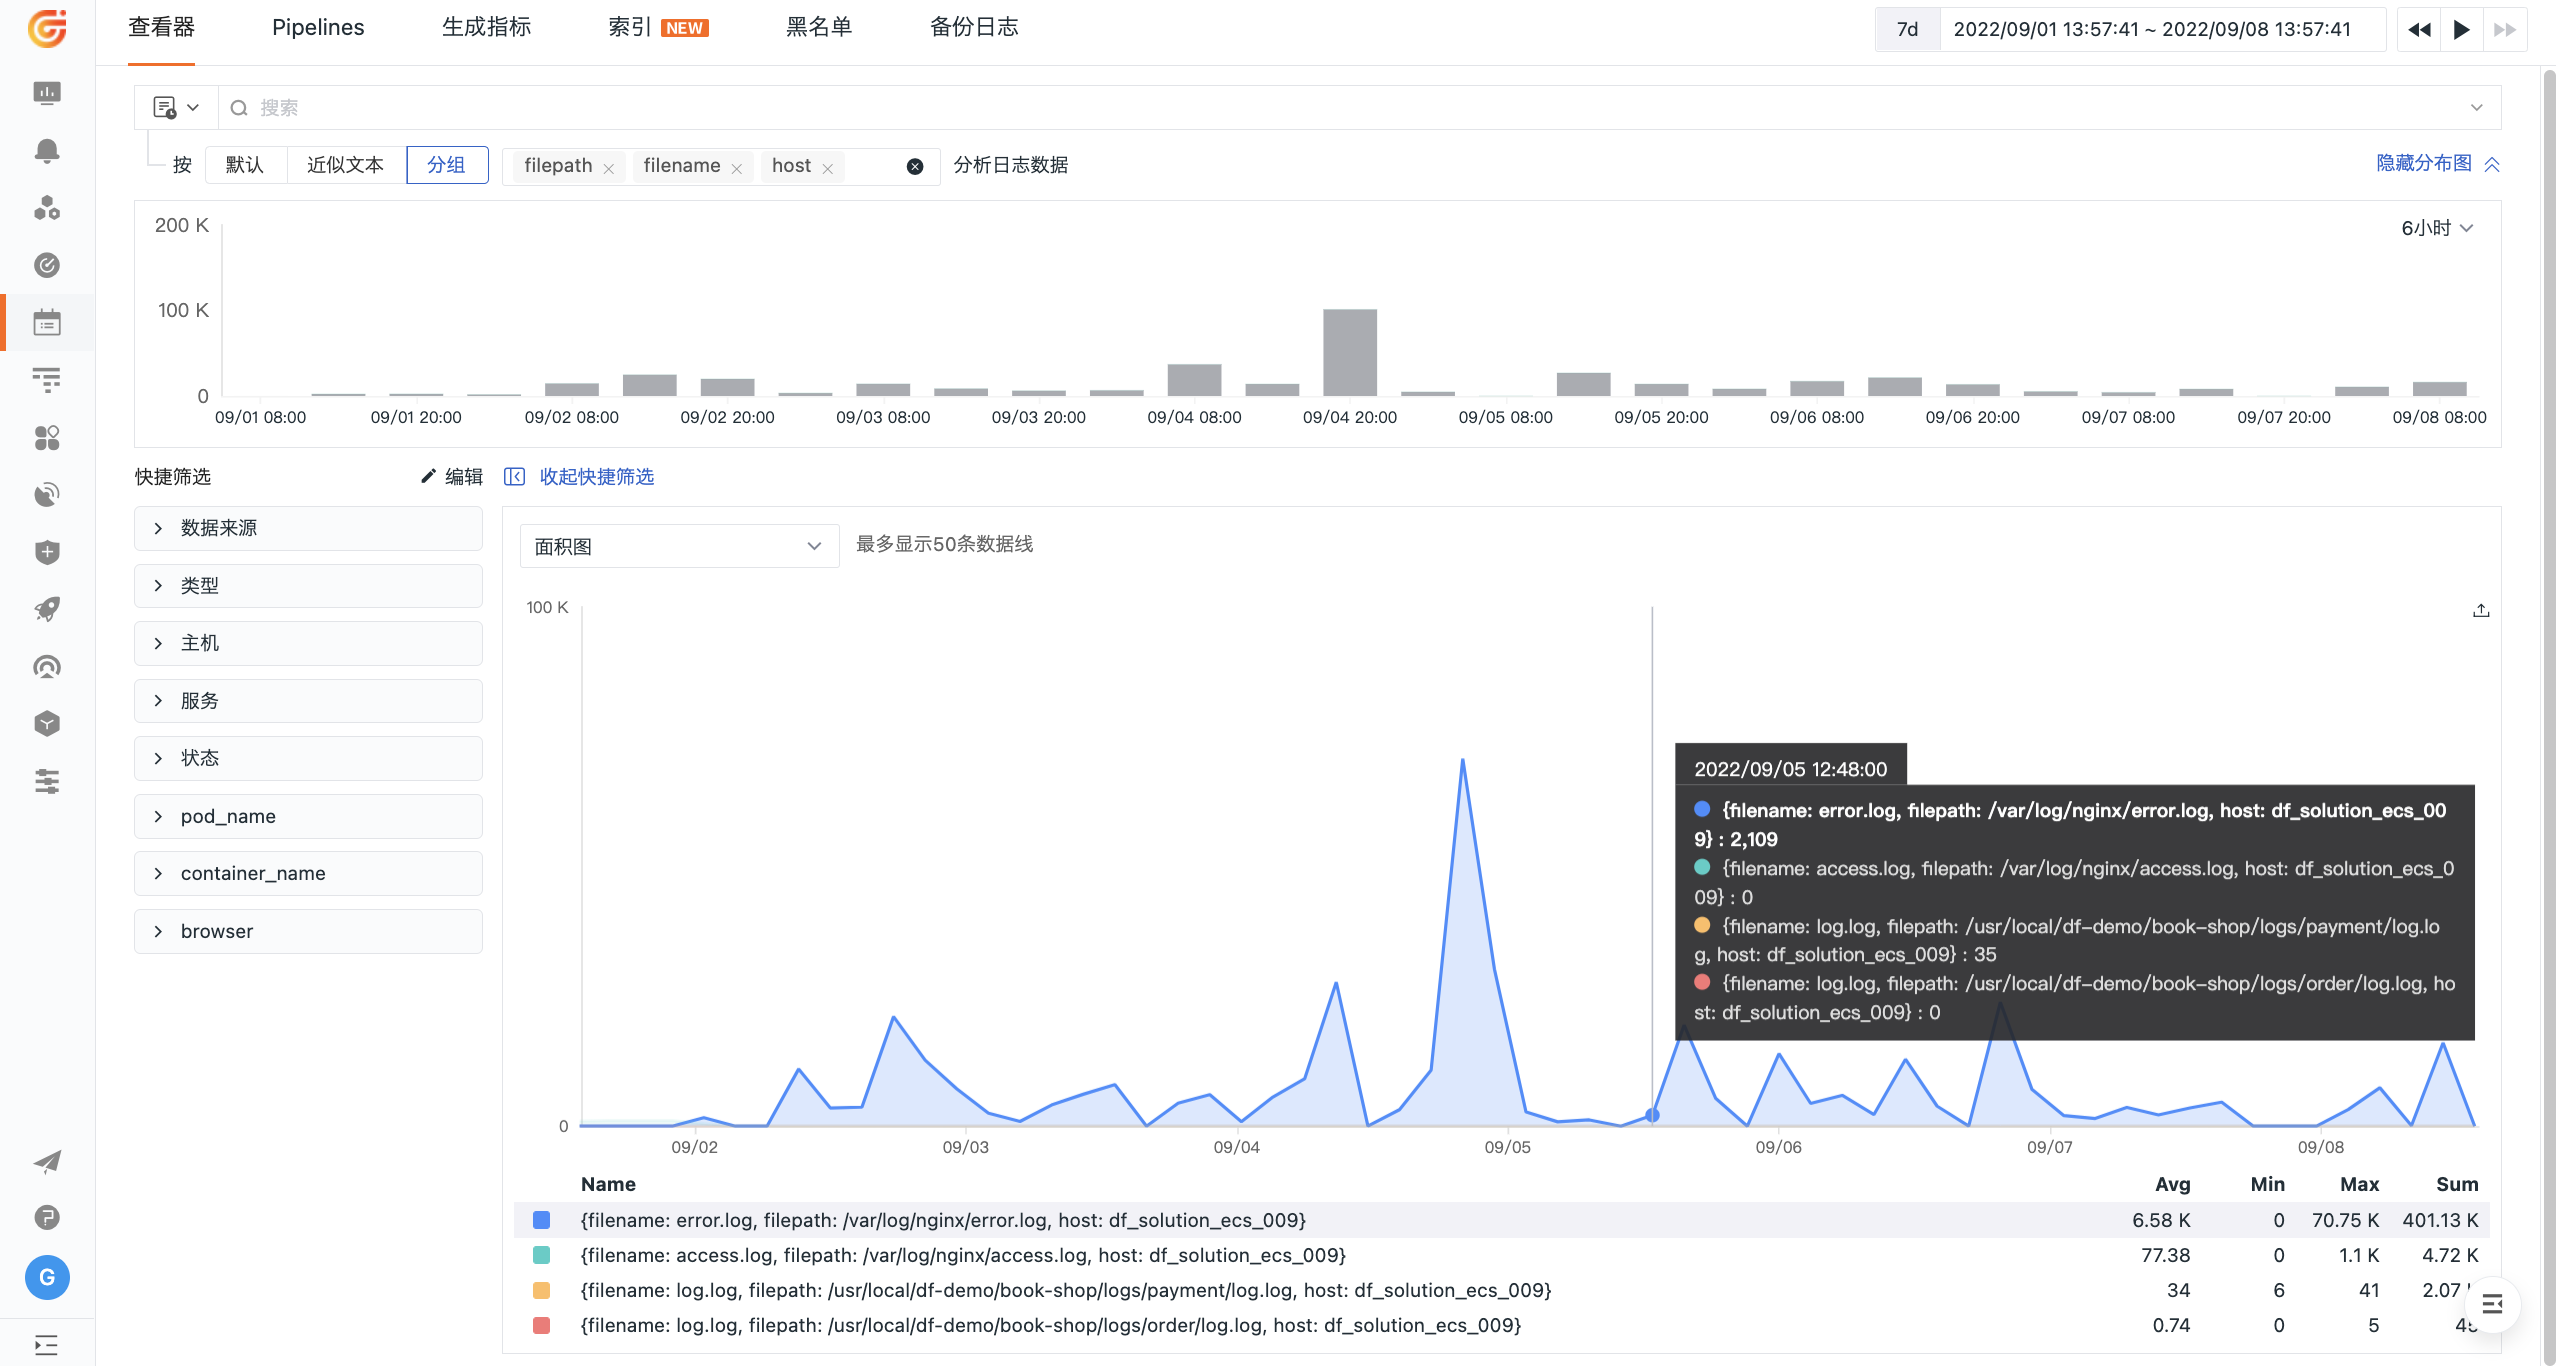Switch to the 备份日志 tab

pyautogui.click(x=974, y=27)
